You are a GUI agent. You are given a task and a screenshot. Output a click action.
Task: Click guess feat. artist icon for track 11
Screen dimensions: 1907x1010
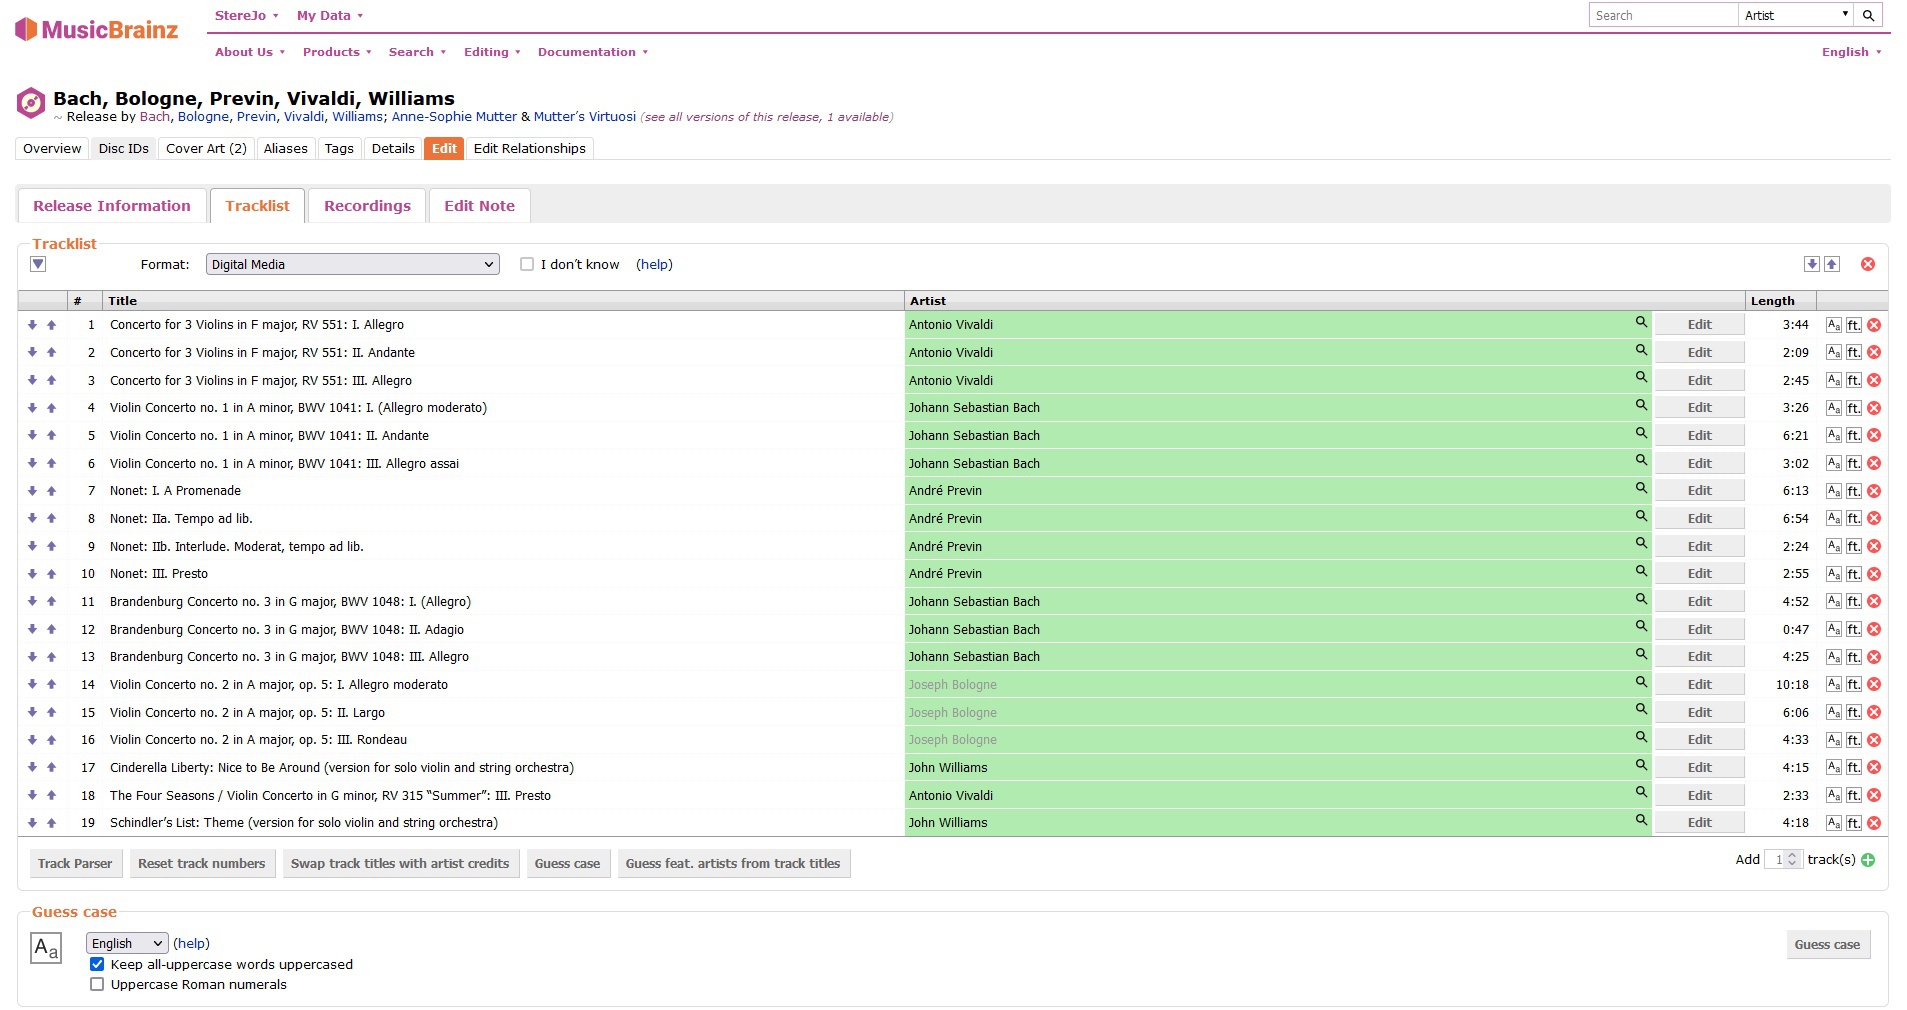(x=1853, y=602)
